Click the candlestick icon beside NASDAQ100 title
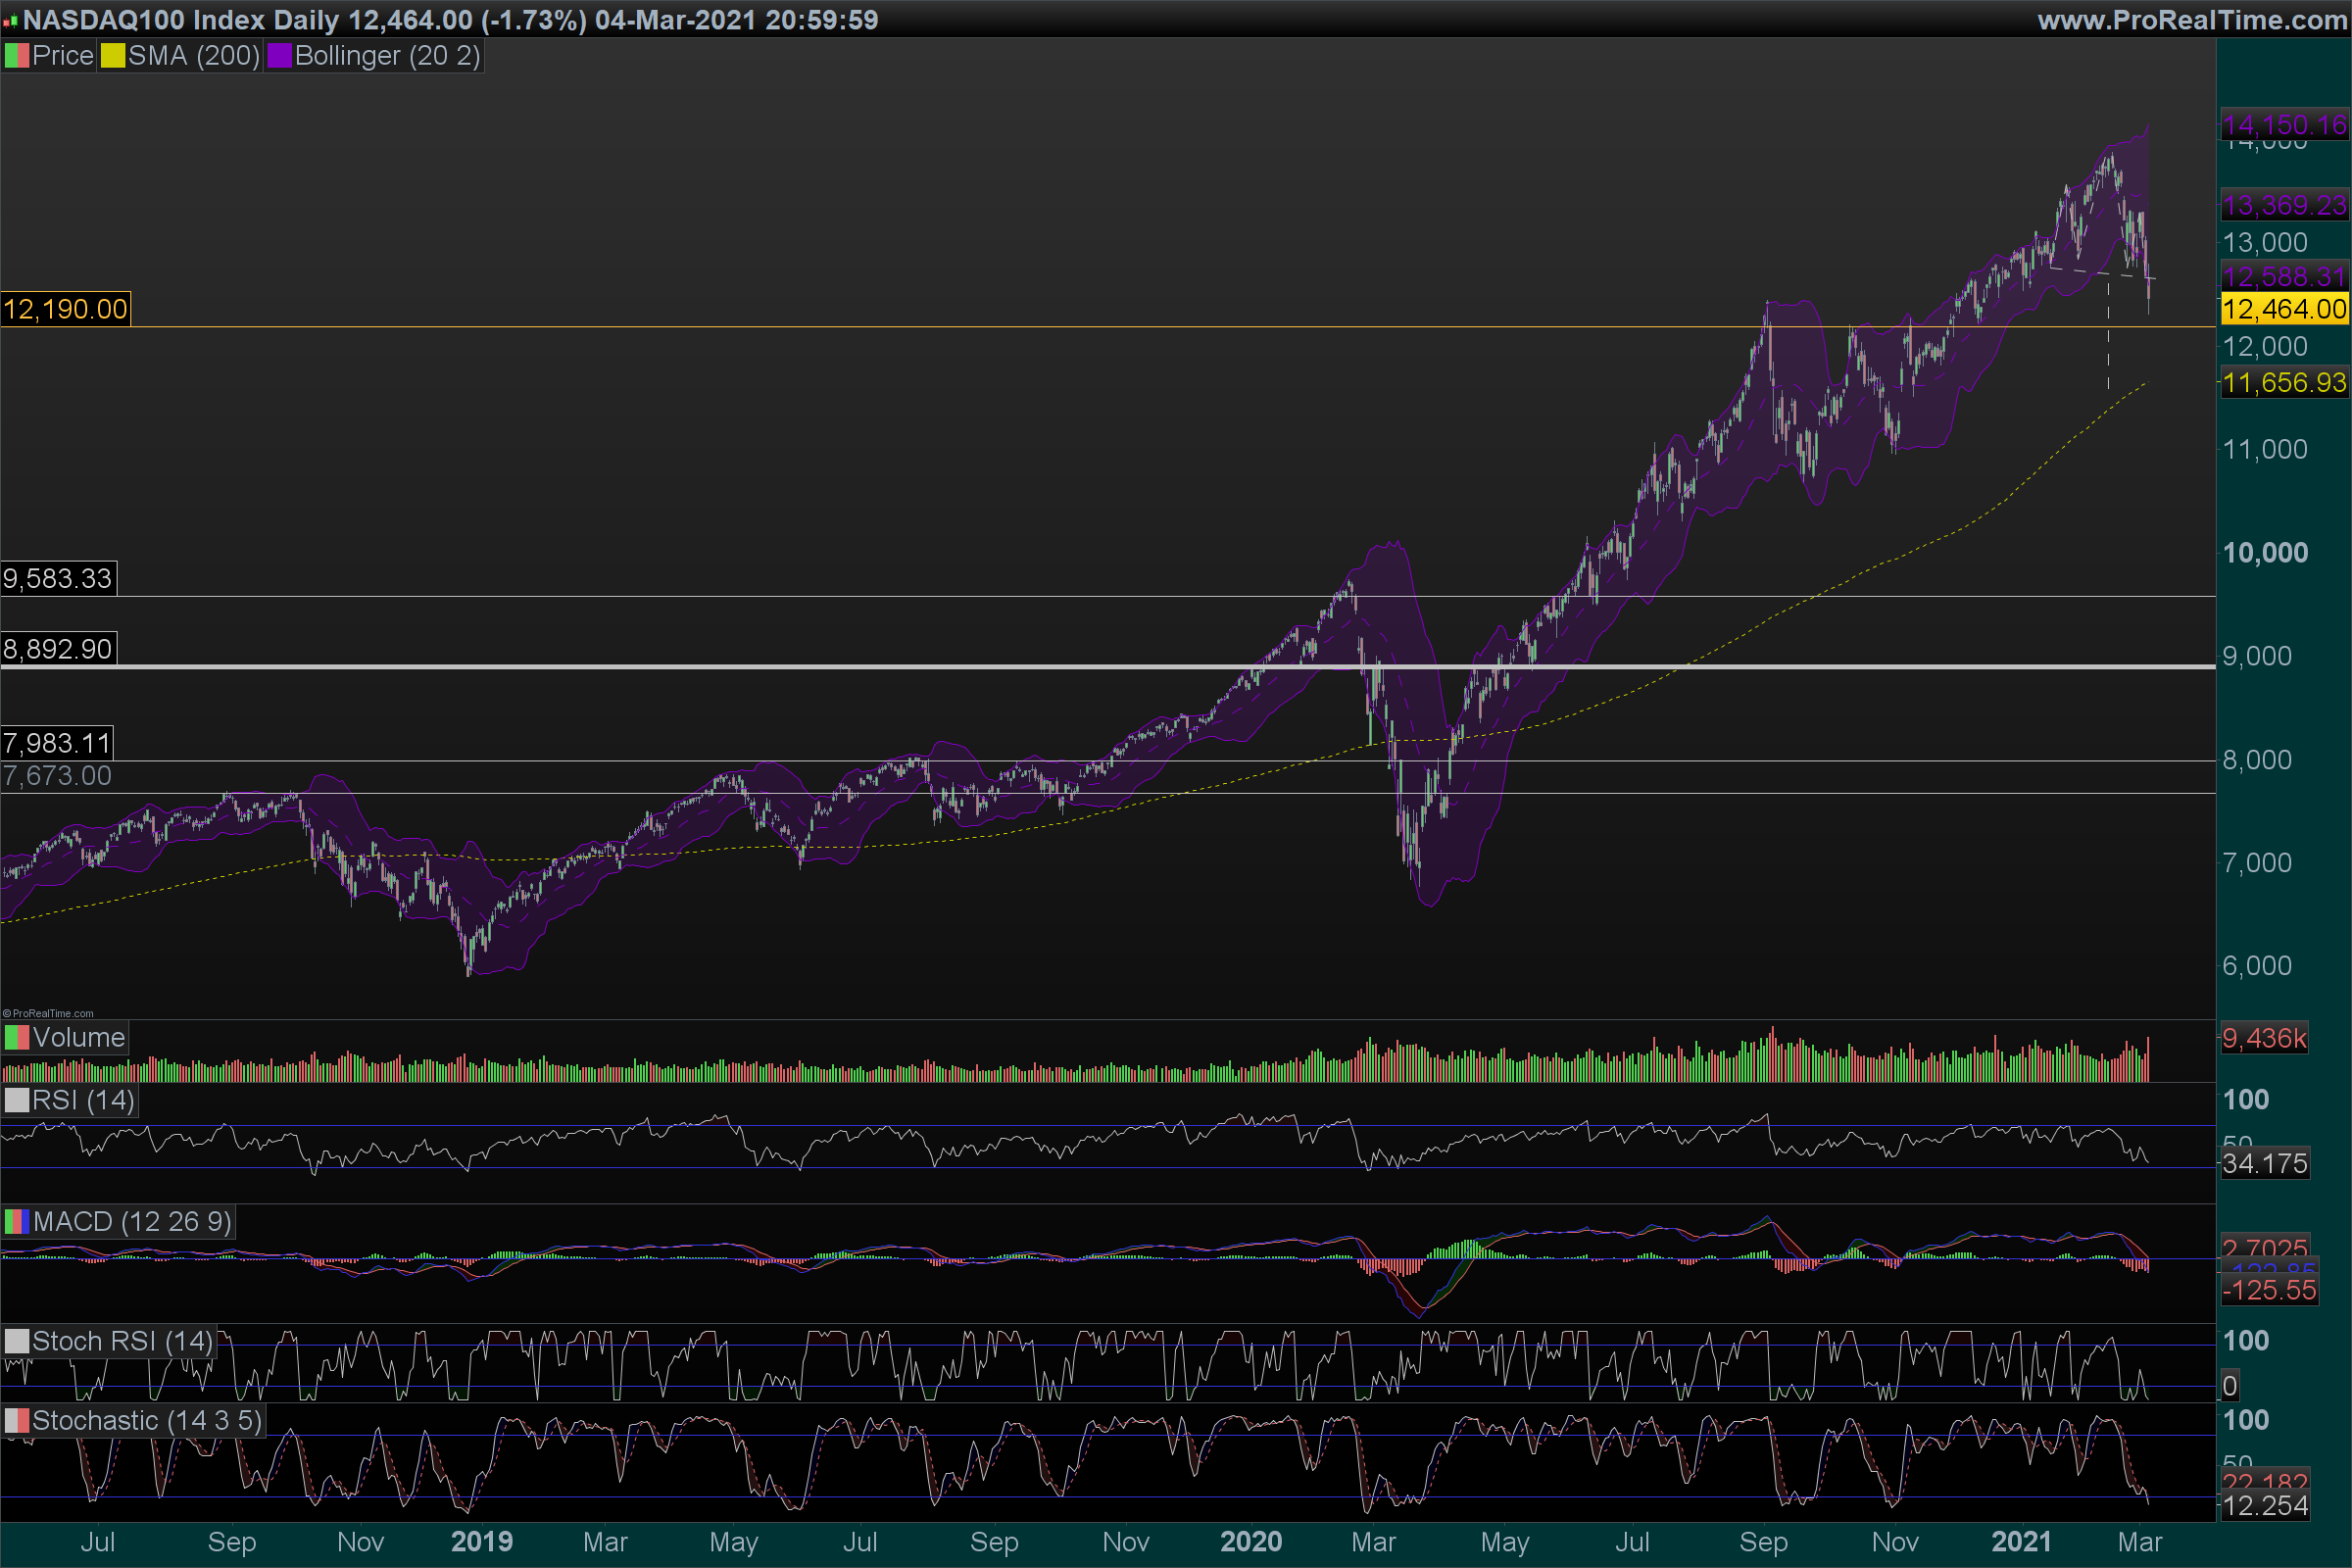2352x1568 pixels. click(10, 21)
